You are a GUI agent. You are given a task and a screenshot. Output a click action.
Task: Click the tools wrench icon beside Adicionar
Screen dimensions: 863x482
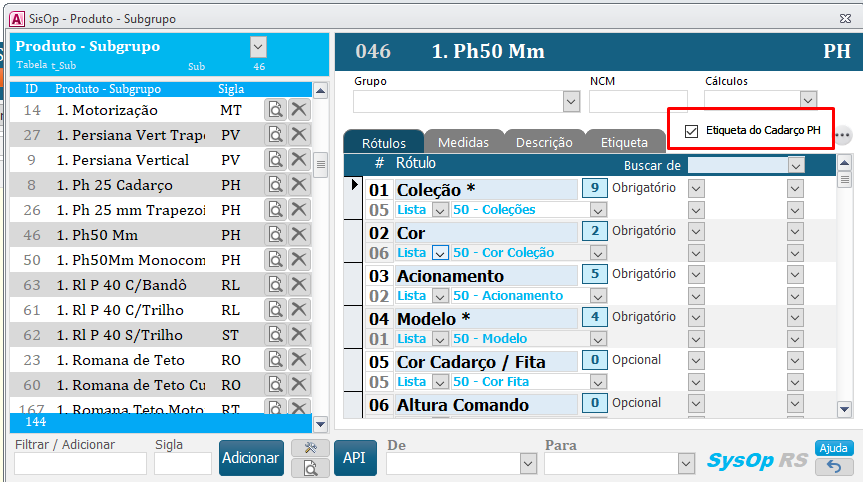(x=310, y=448)
